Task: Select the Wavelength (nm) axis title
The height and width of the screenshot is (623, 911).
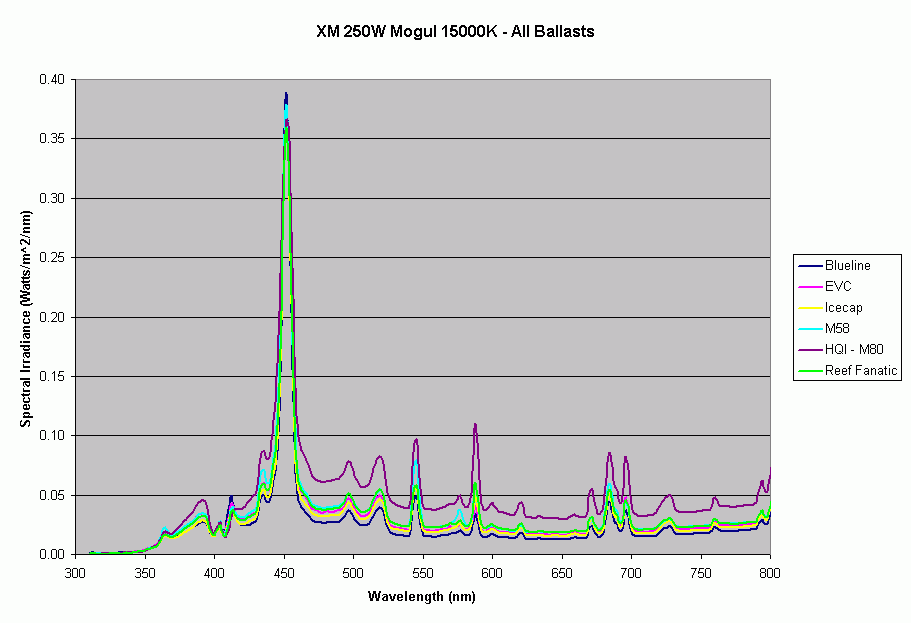Action: point(421,597)
